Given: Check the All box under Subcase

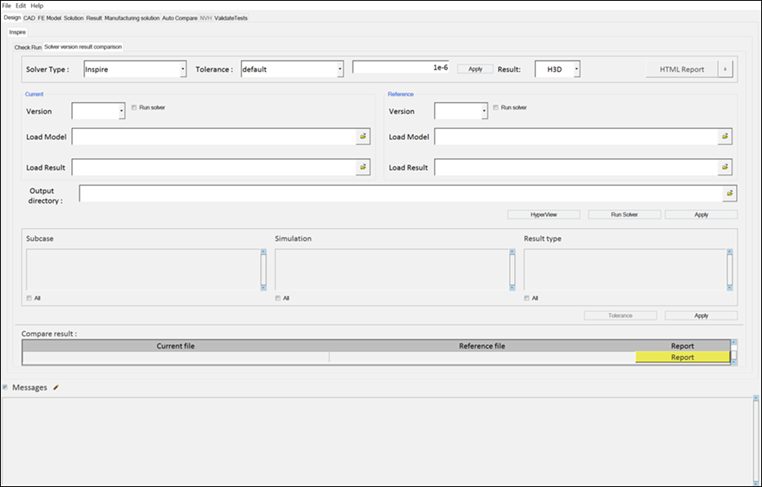Looking at the screenshot, I should point(29,298).
